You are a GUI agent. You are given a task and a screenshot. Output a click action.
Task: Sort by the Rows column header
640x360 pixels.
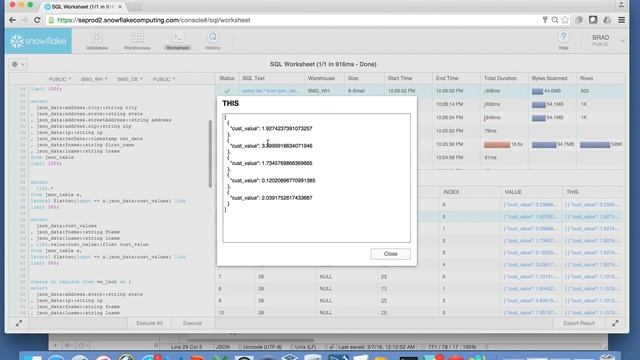click(x=587, y=78)
